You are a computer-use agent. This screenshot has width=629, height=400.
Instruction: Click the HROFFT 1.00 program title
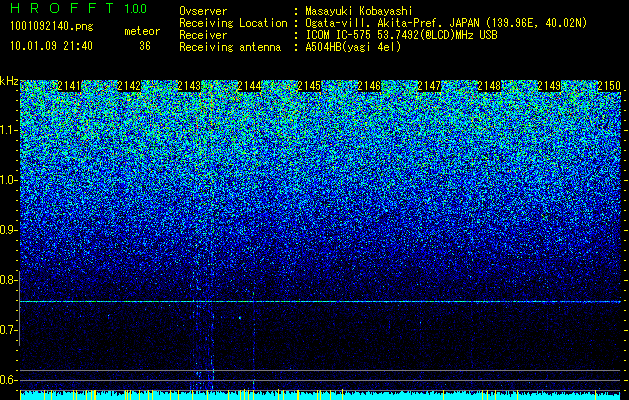79,8
